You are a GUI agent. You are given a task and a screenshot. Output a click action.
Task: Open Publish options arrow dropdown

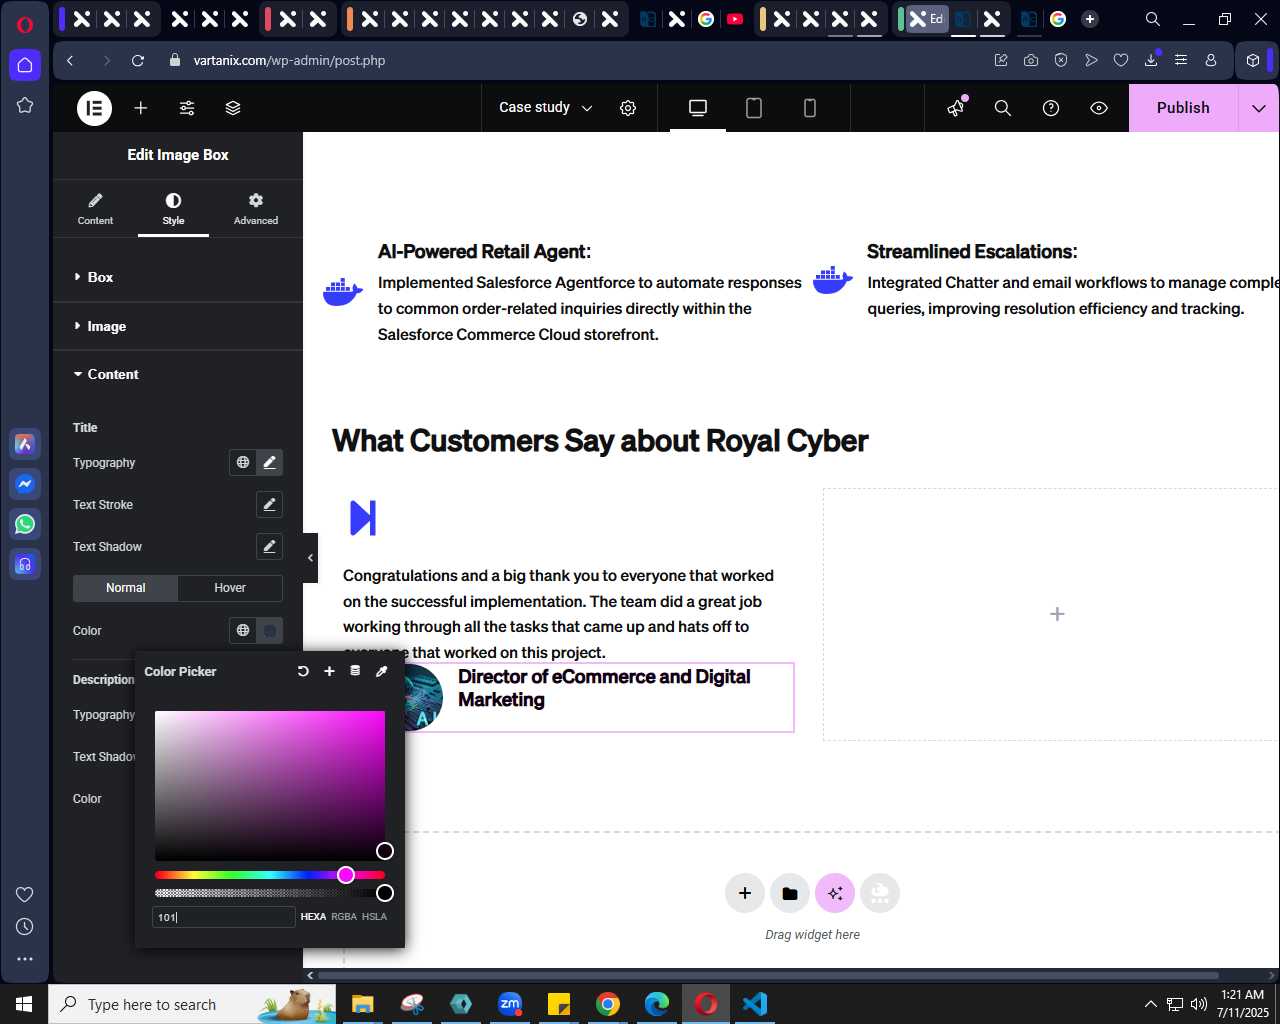(1259, 108)
